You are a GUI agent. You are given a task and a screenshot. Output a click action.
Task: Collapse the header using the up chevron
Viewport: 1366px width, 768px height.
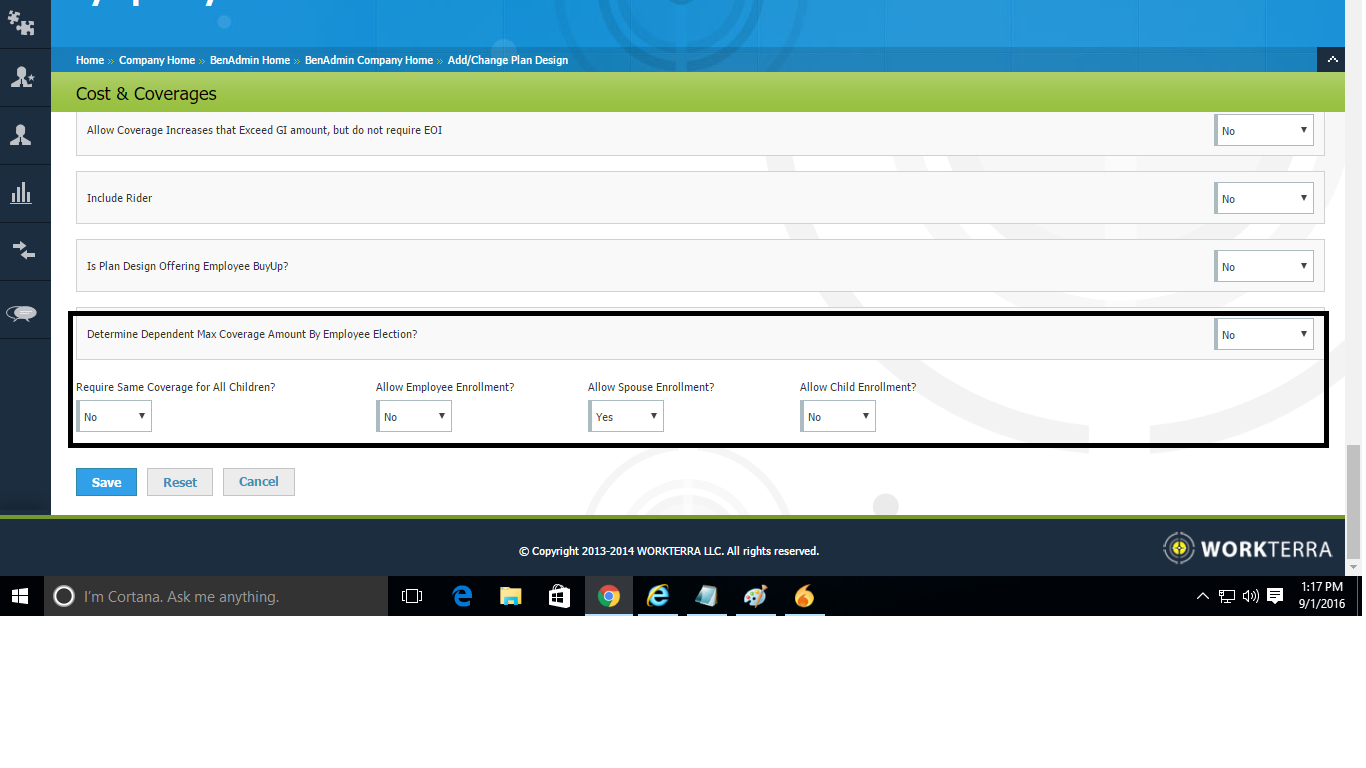coord(1331,60)
